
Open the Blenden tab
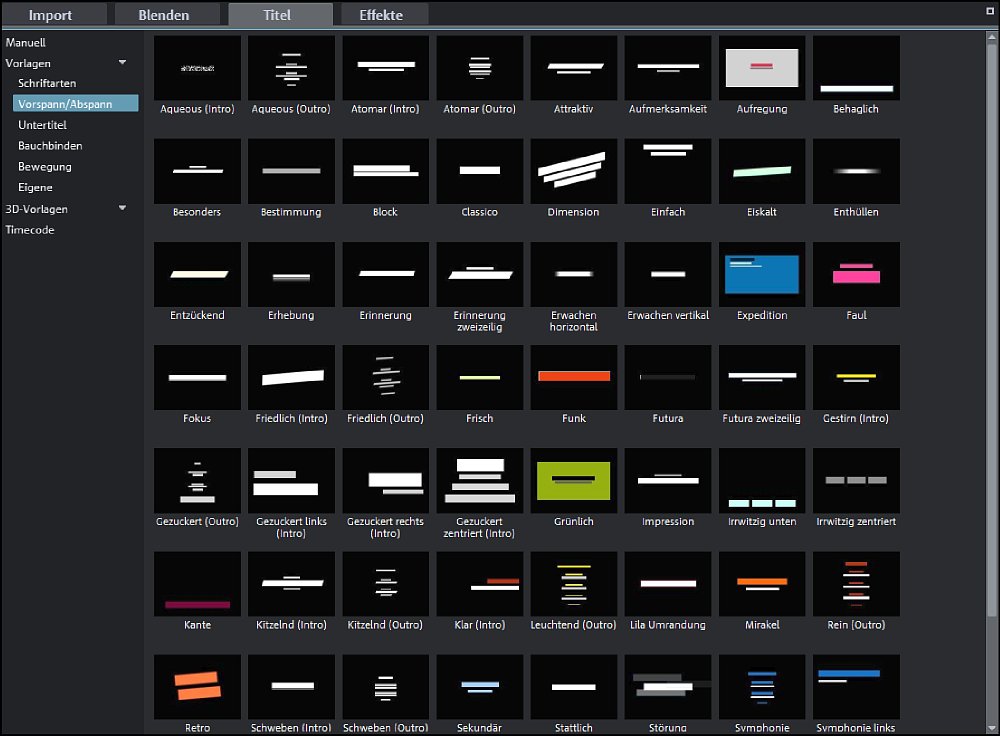click(x=163, y=15)
